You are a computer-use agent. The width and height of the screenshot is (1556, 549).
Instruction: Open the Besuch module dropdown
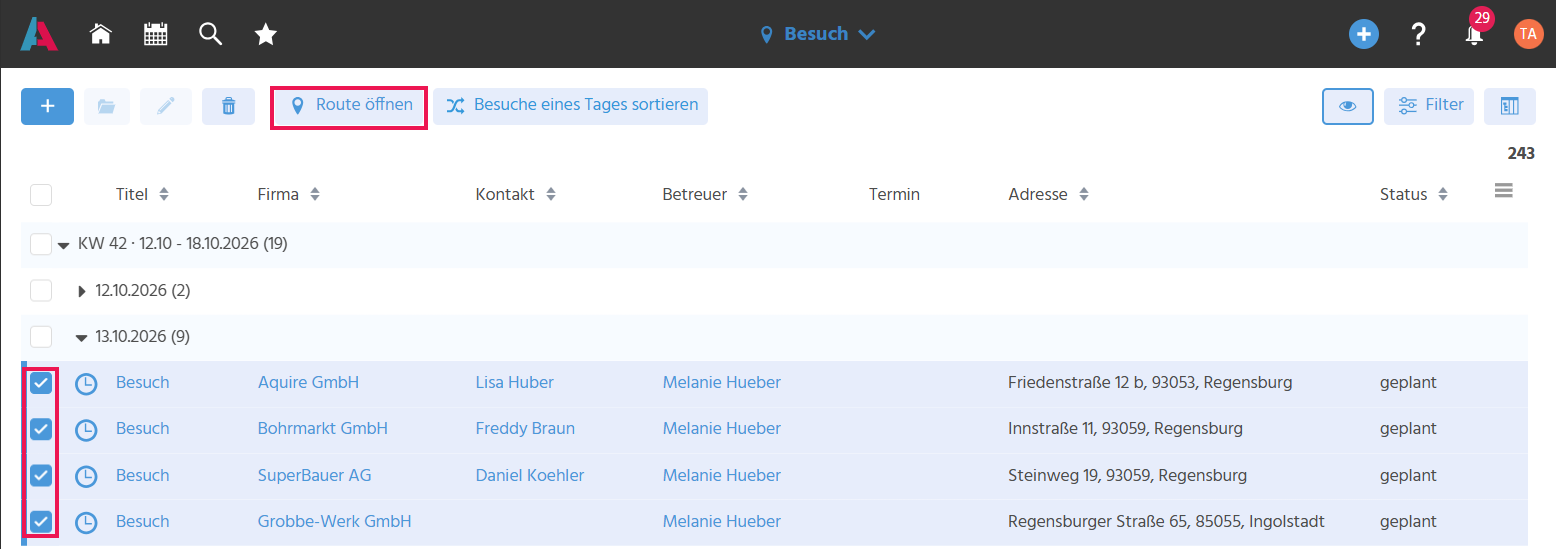point(817,34)
